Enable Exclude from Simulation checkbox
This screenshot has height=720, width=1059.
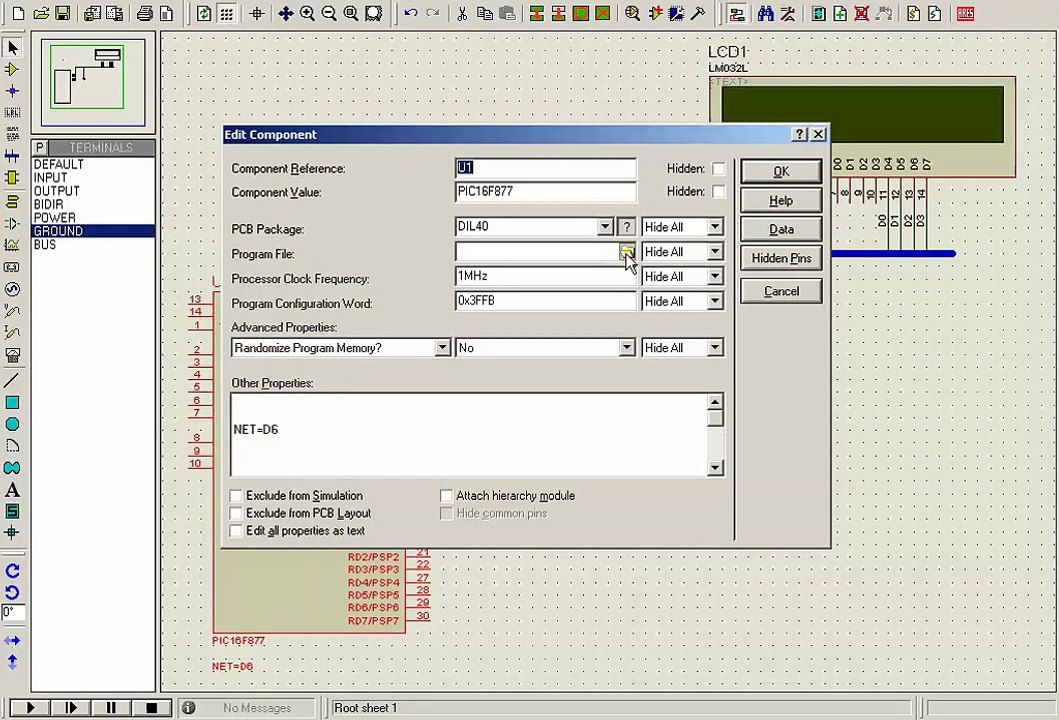coord(236,496)
